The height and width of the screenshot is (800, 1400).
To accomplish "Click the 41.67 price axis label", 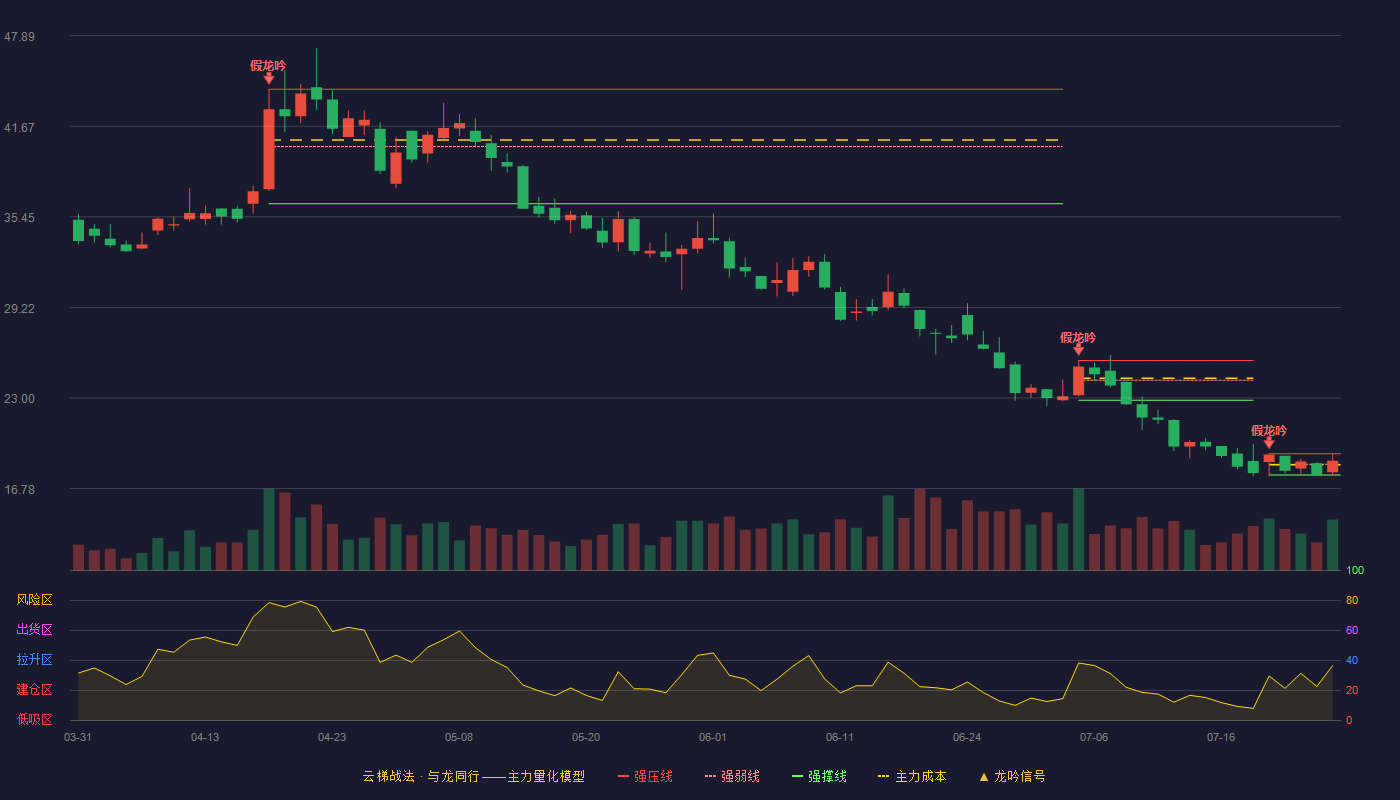I will coord(19,128).
